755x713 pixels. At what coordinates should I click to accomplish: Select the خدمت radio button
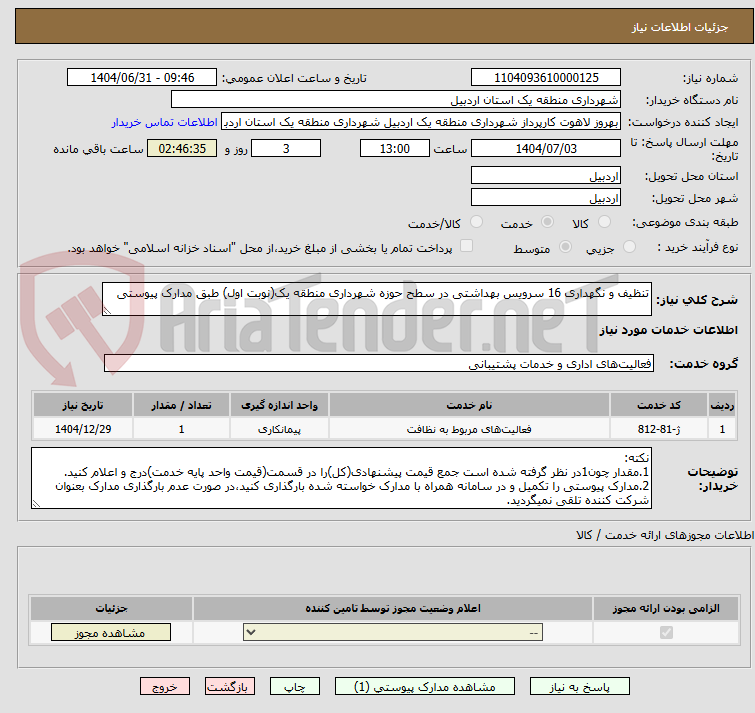coord(547,222)
